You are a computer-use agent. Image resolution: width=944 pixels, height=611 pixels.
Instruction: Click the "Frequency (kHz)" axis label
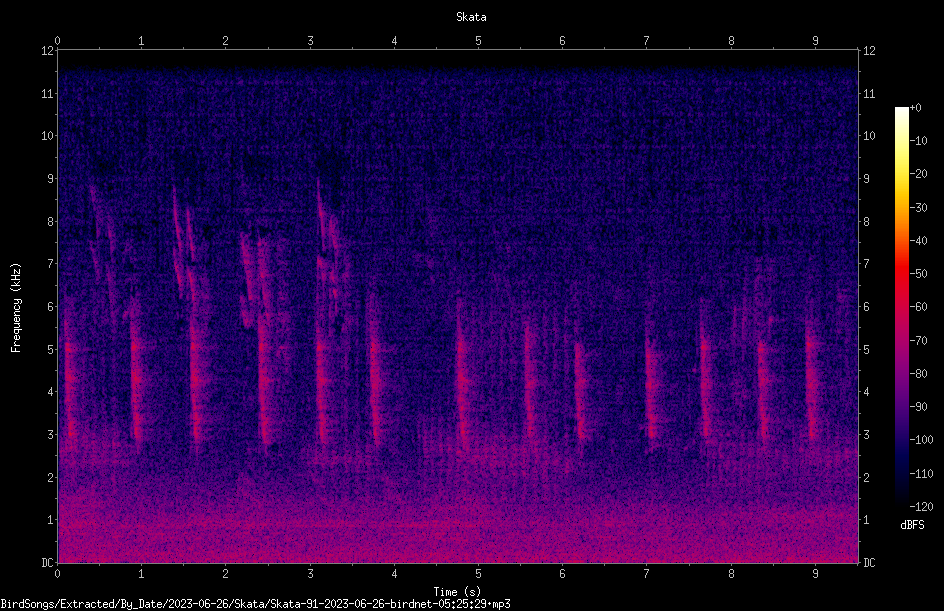[x=16, y=308]
